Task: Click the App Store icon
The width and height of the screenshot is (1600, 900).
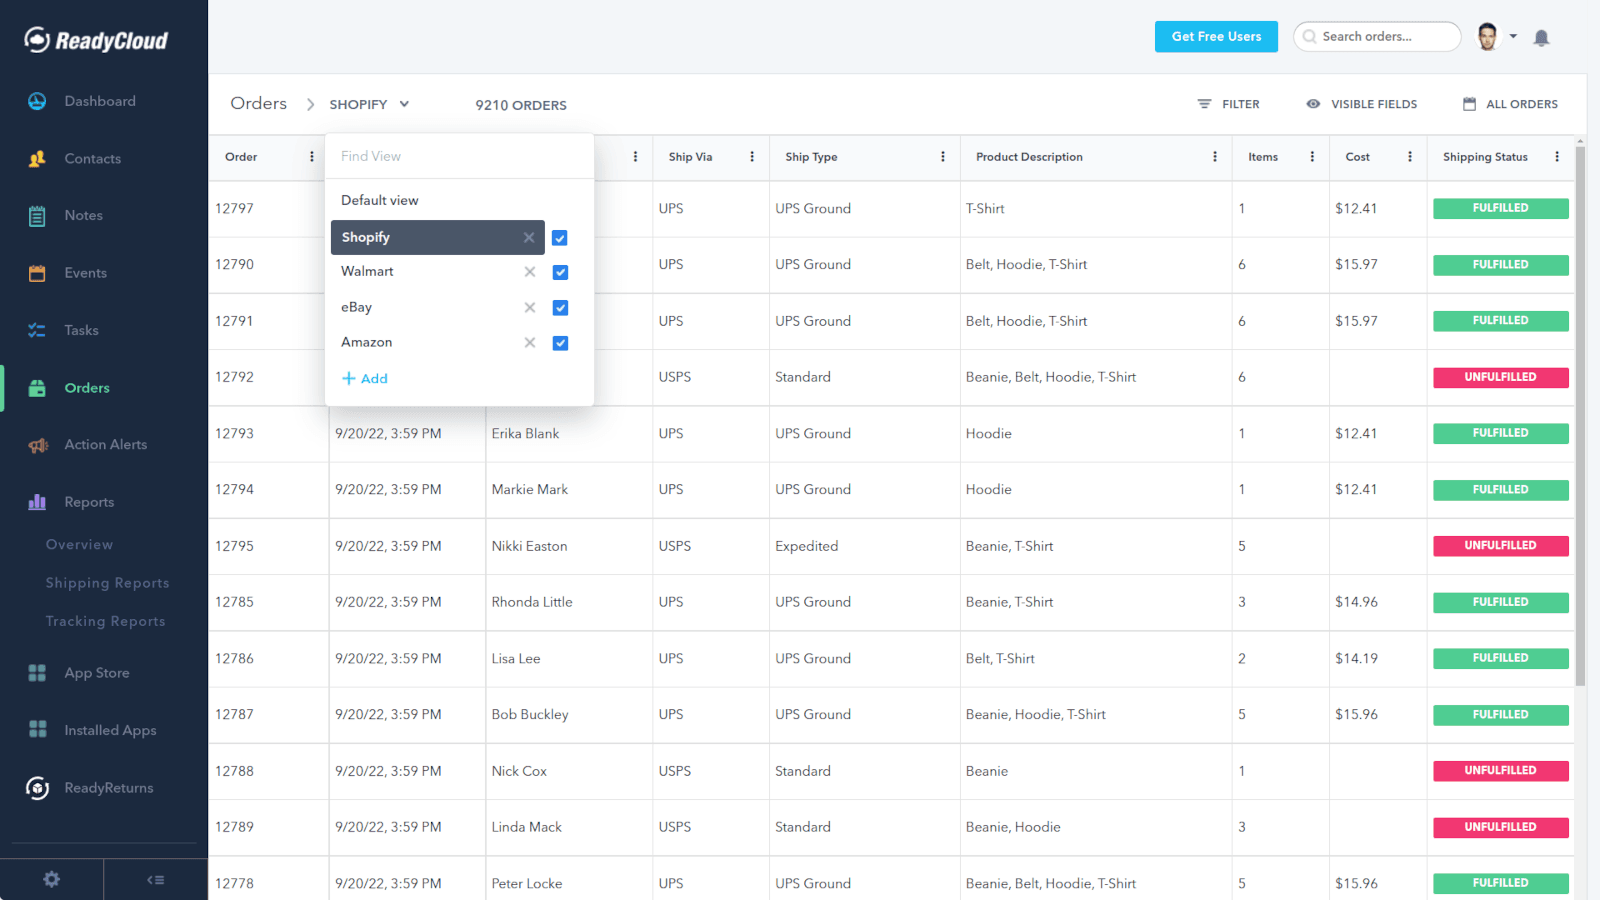Action: click(x=37, y=673)
